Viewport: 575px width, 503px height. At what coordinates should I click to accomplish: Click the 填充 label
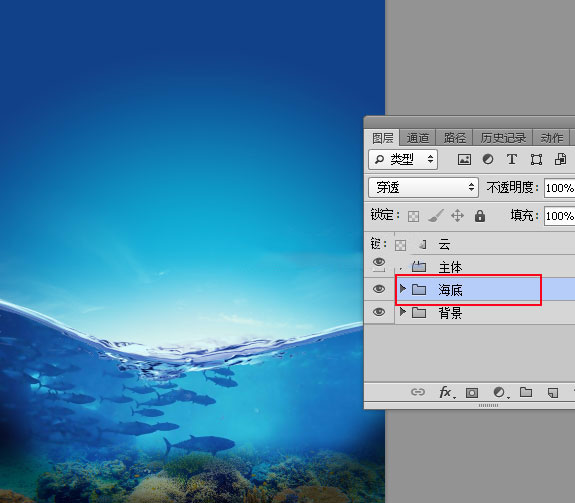click(x=524, y=215)
